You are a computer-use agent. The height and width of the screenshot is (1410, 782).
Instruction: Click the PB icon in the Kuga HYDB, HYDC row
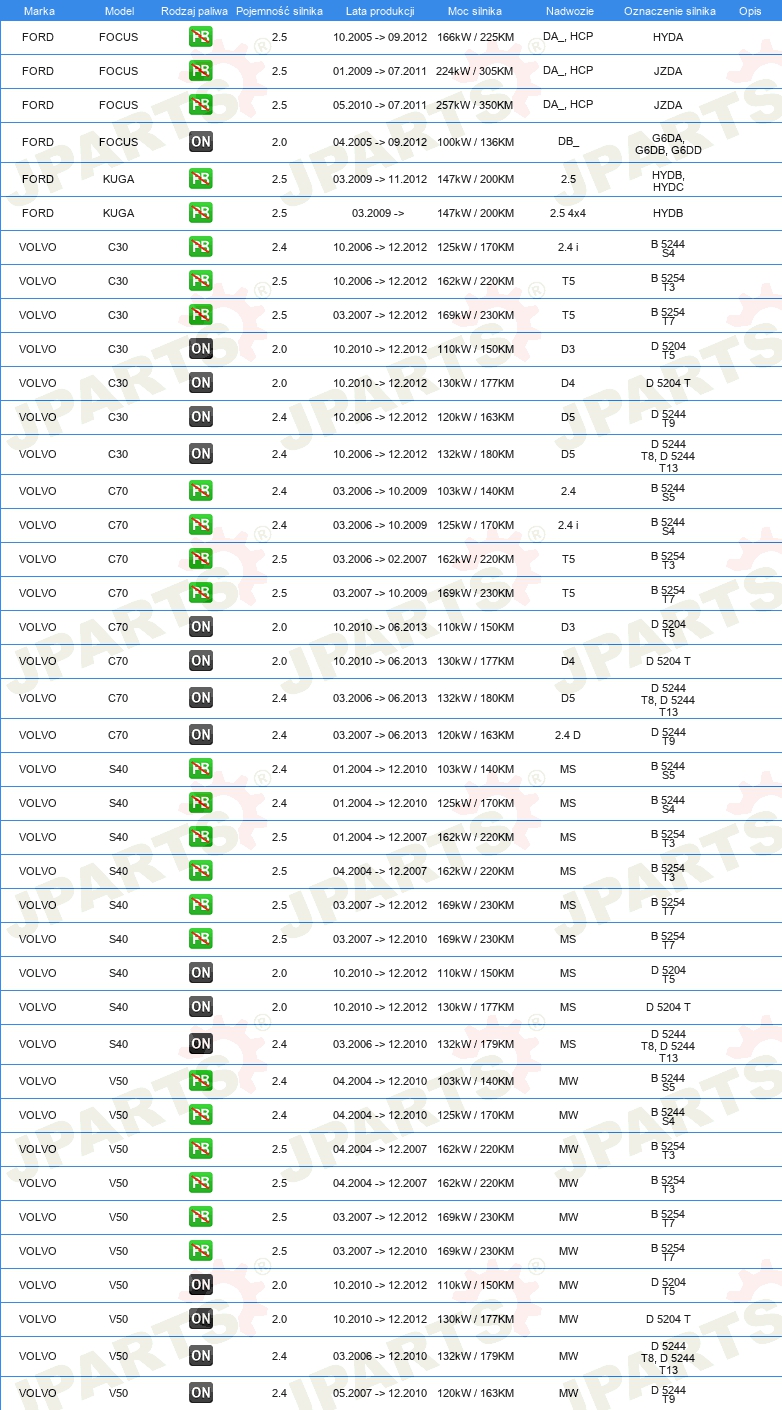click(x=201, y=179)
